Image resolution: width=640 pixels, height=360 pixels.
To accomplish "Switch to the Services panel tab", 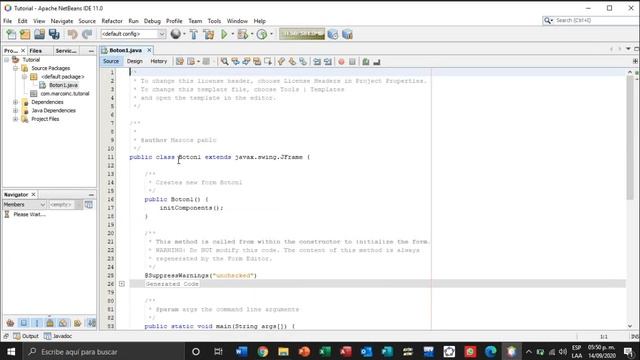I will tap(66, 51).
